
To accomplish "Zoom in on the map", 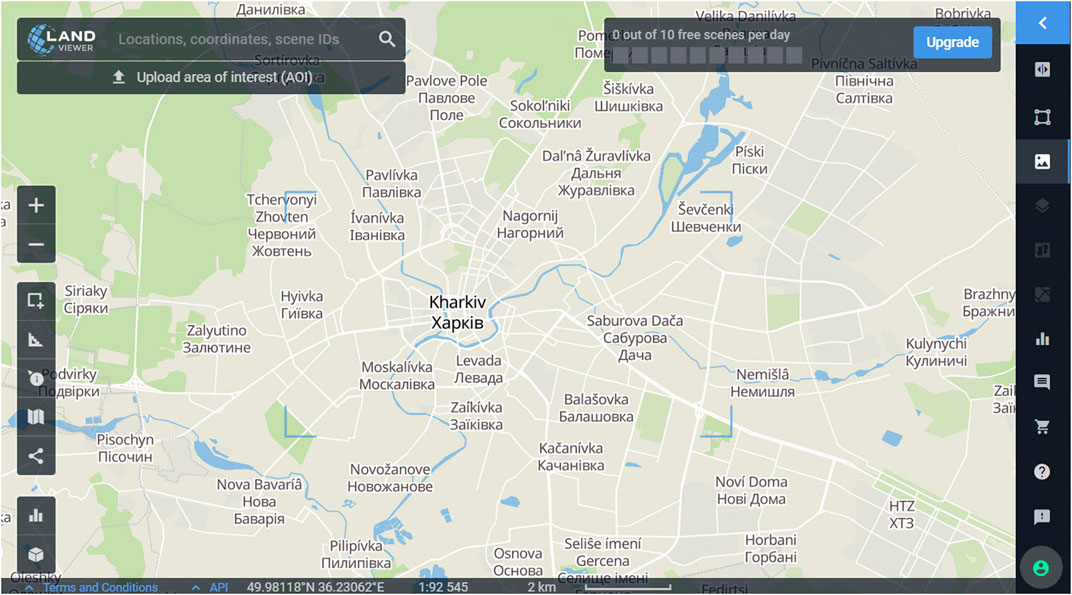I will tap(36, 205).
